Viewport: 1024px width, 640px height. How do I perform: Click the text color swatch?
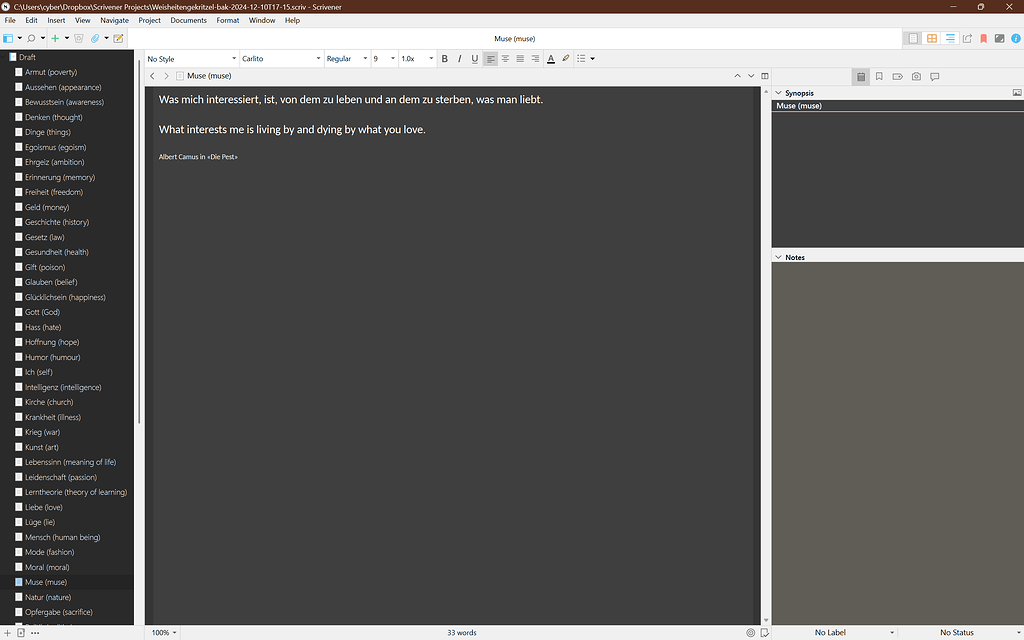coord(551,58)
